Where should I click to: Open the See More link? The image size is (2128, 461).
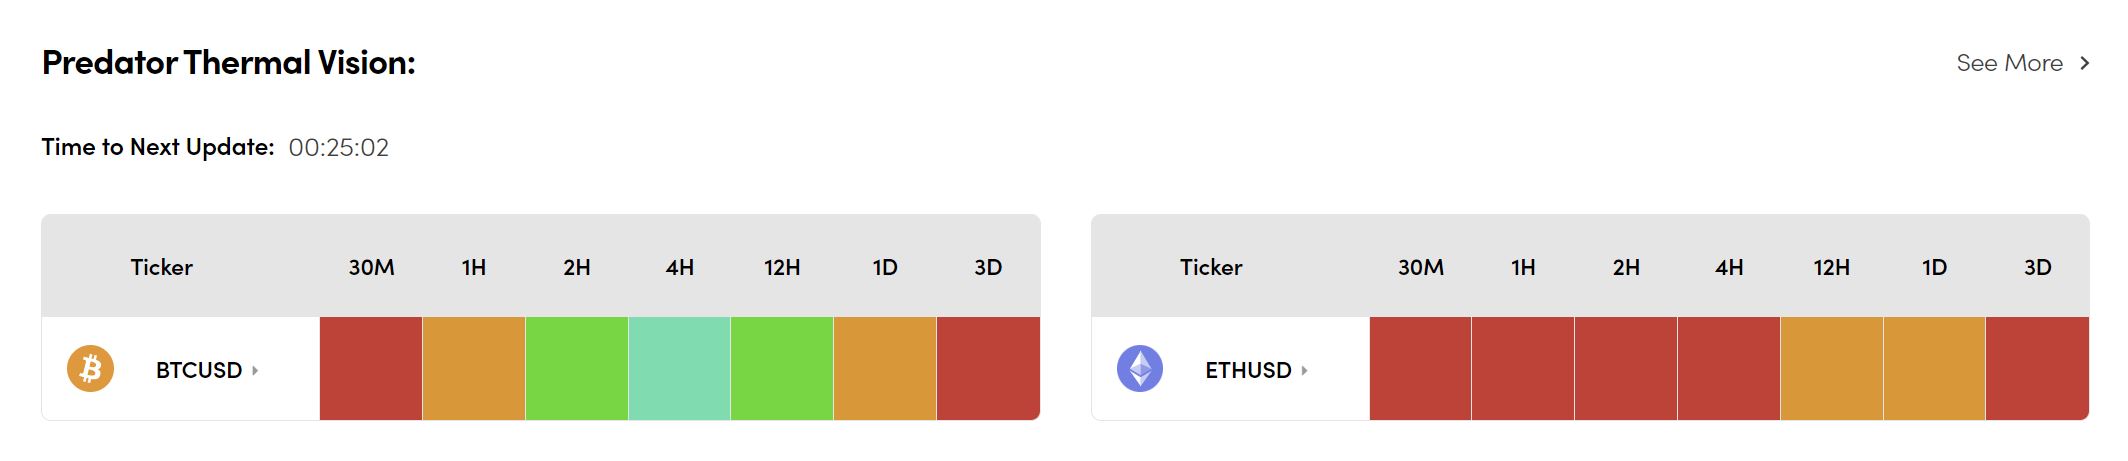(x=2009, y=63)
